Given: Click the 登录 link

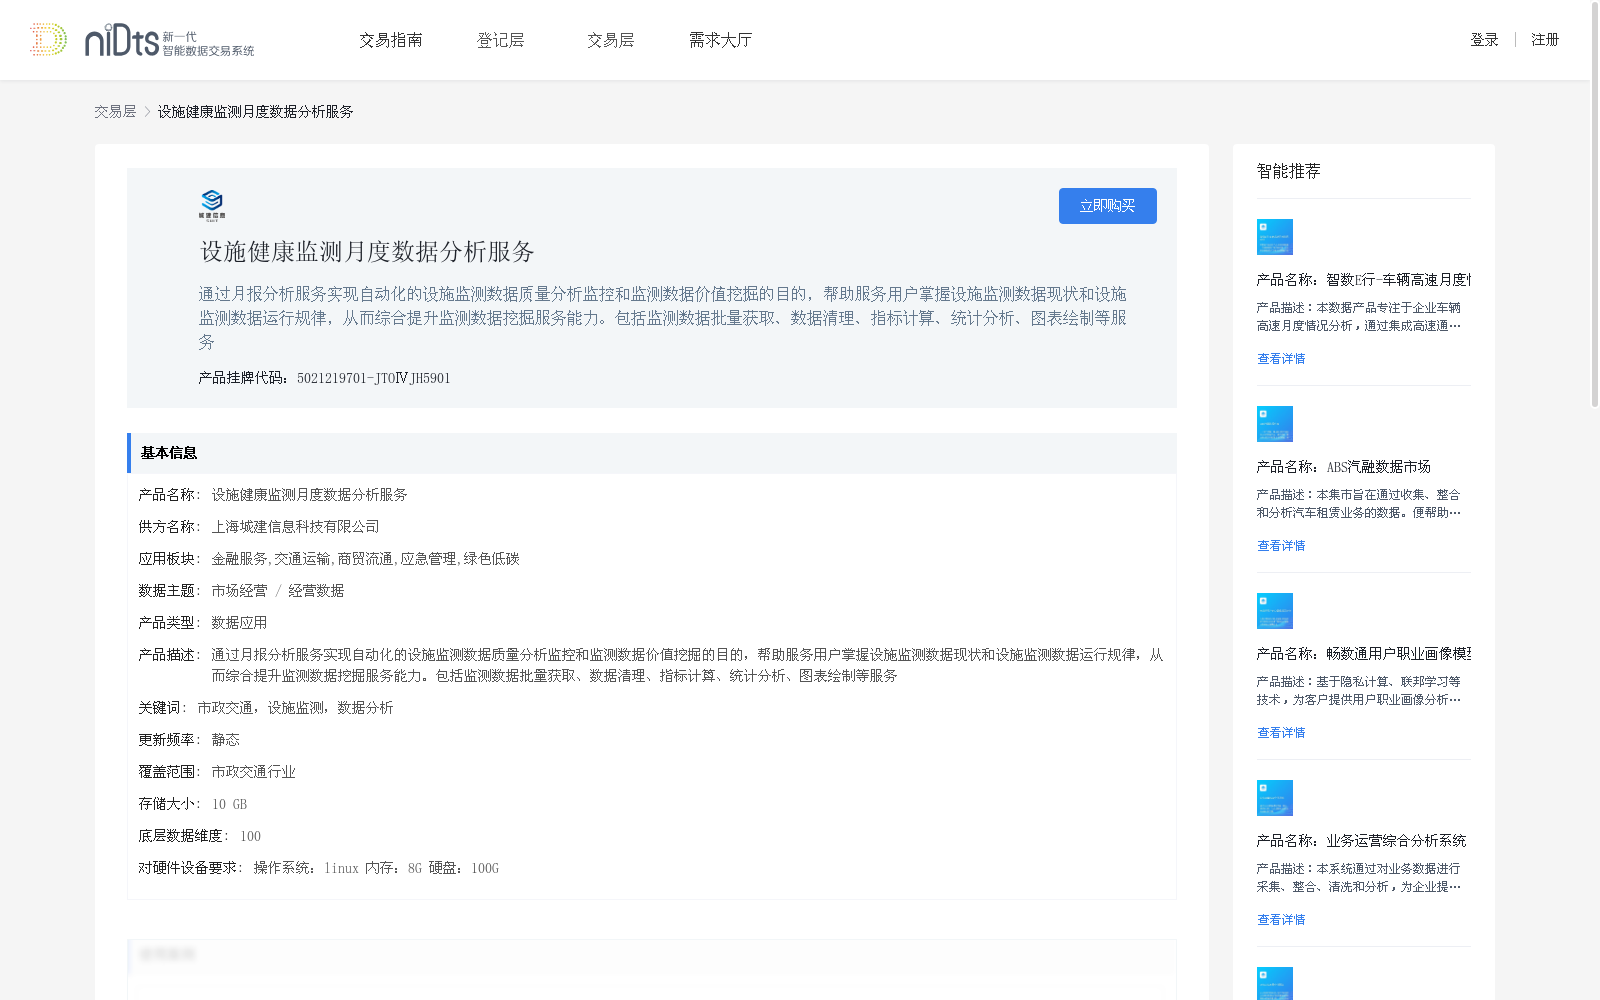Looking at the screenshot, I should [x=1484, y=40].
